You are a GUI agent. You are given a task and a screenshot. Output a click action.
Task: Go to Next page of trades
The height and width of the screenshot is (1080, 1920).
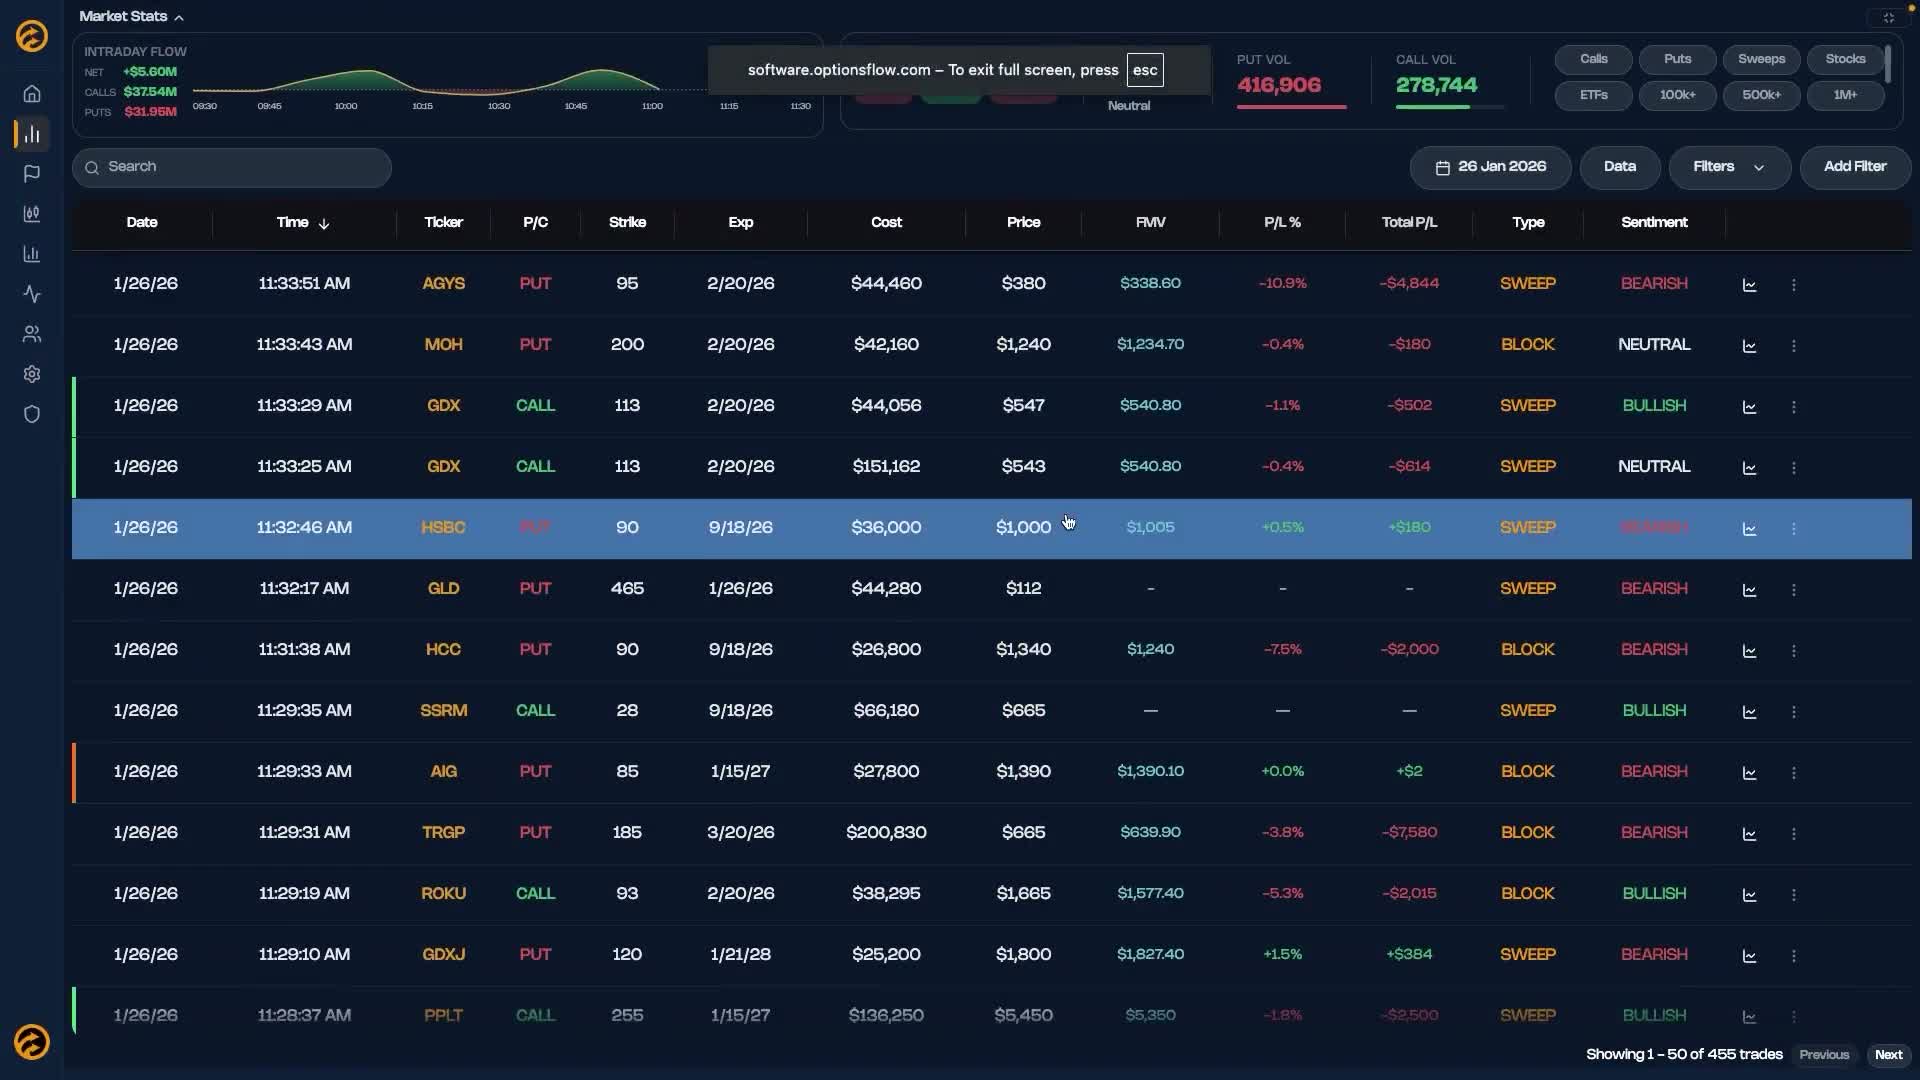pyautogui.click(x=1888, y=1055)
